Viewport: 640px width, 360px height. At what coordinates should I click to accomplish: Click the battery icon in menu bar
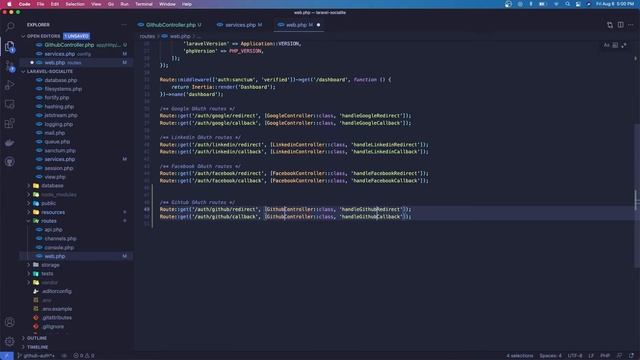(542, 4)
